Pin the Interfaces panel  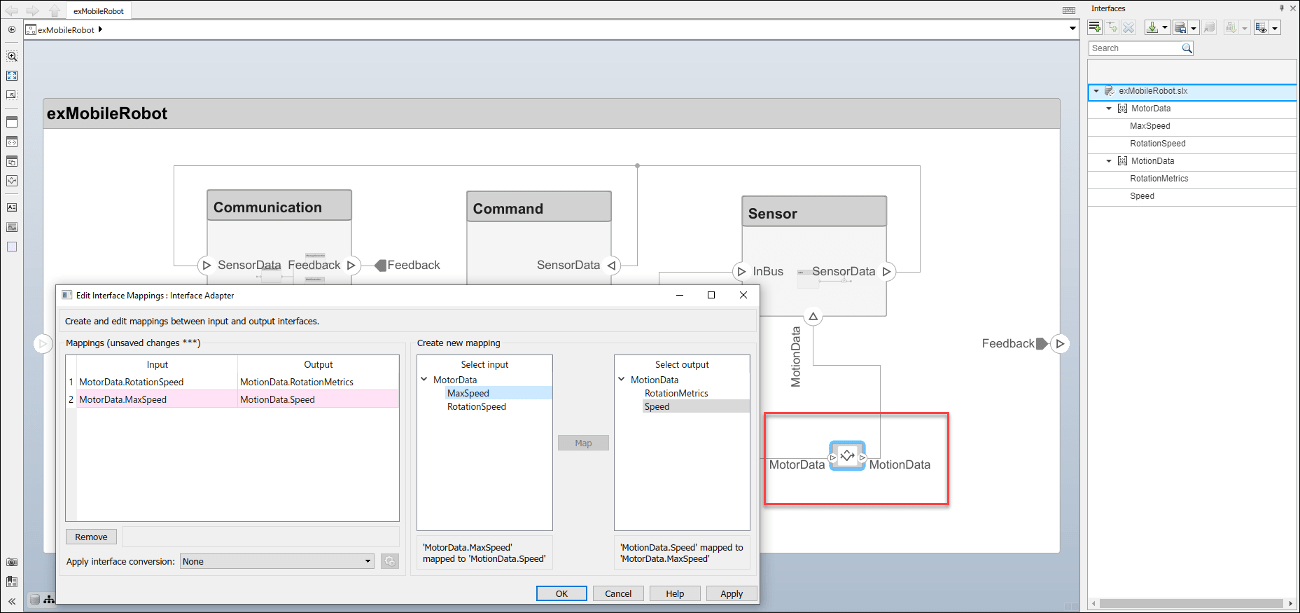tap(1284, 8)
